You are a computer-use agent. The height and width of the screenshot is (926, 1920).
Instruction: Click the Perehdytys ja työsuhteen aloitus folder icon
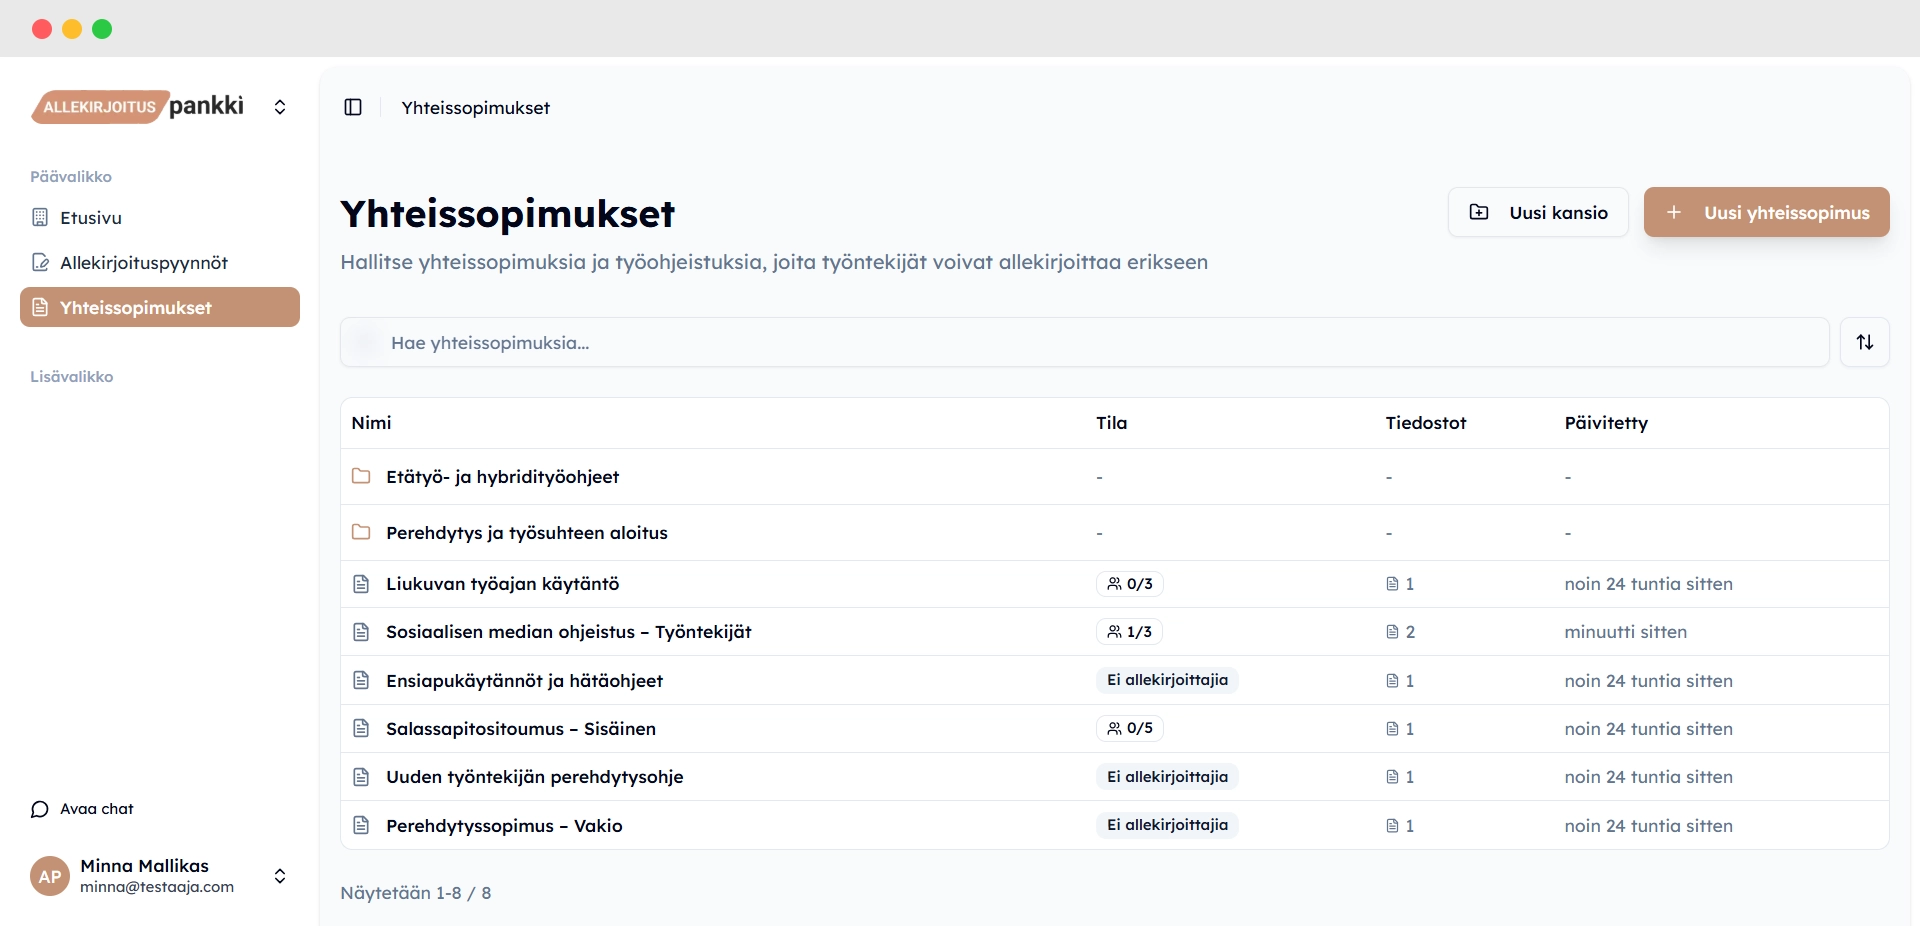point(361,532)
